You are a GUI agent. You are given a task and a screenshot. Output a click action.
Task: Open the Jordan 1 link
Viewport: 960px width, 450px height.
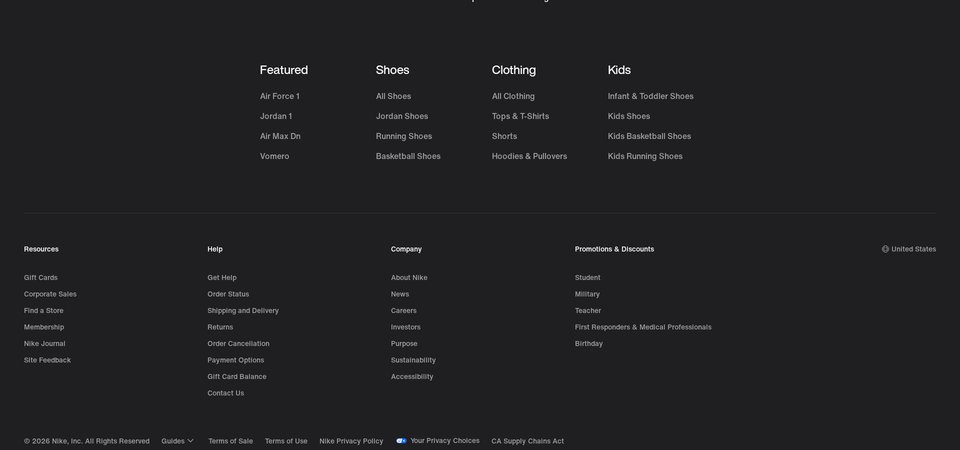[x=276, y=116]
